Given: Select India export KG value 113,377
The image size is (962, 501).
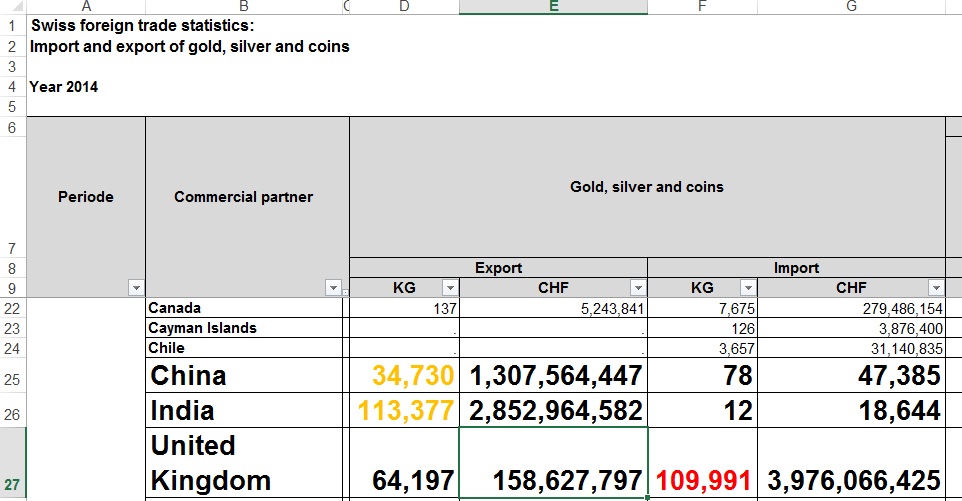Looking at the screenshot, I should 413,411.
